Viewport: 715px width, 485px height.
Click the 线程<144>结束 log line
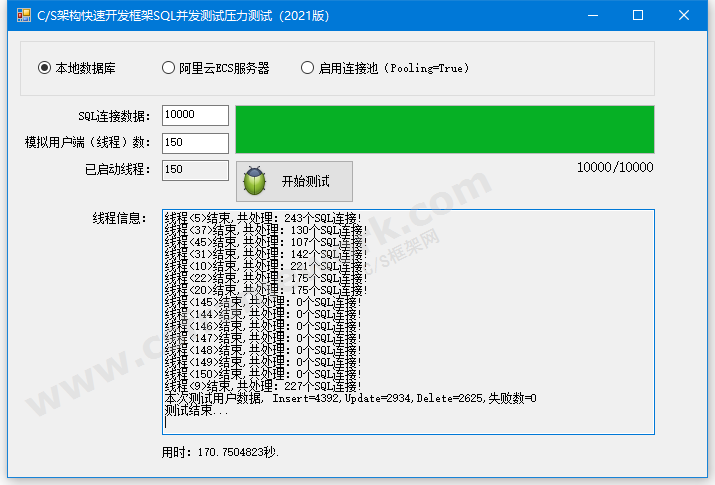tap(263, 314)
